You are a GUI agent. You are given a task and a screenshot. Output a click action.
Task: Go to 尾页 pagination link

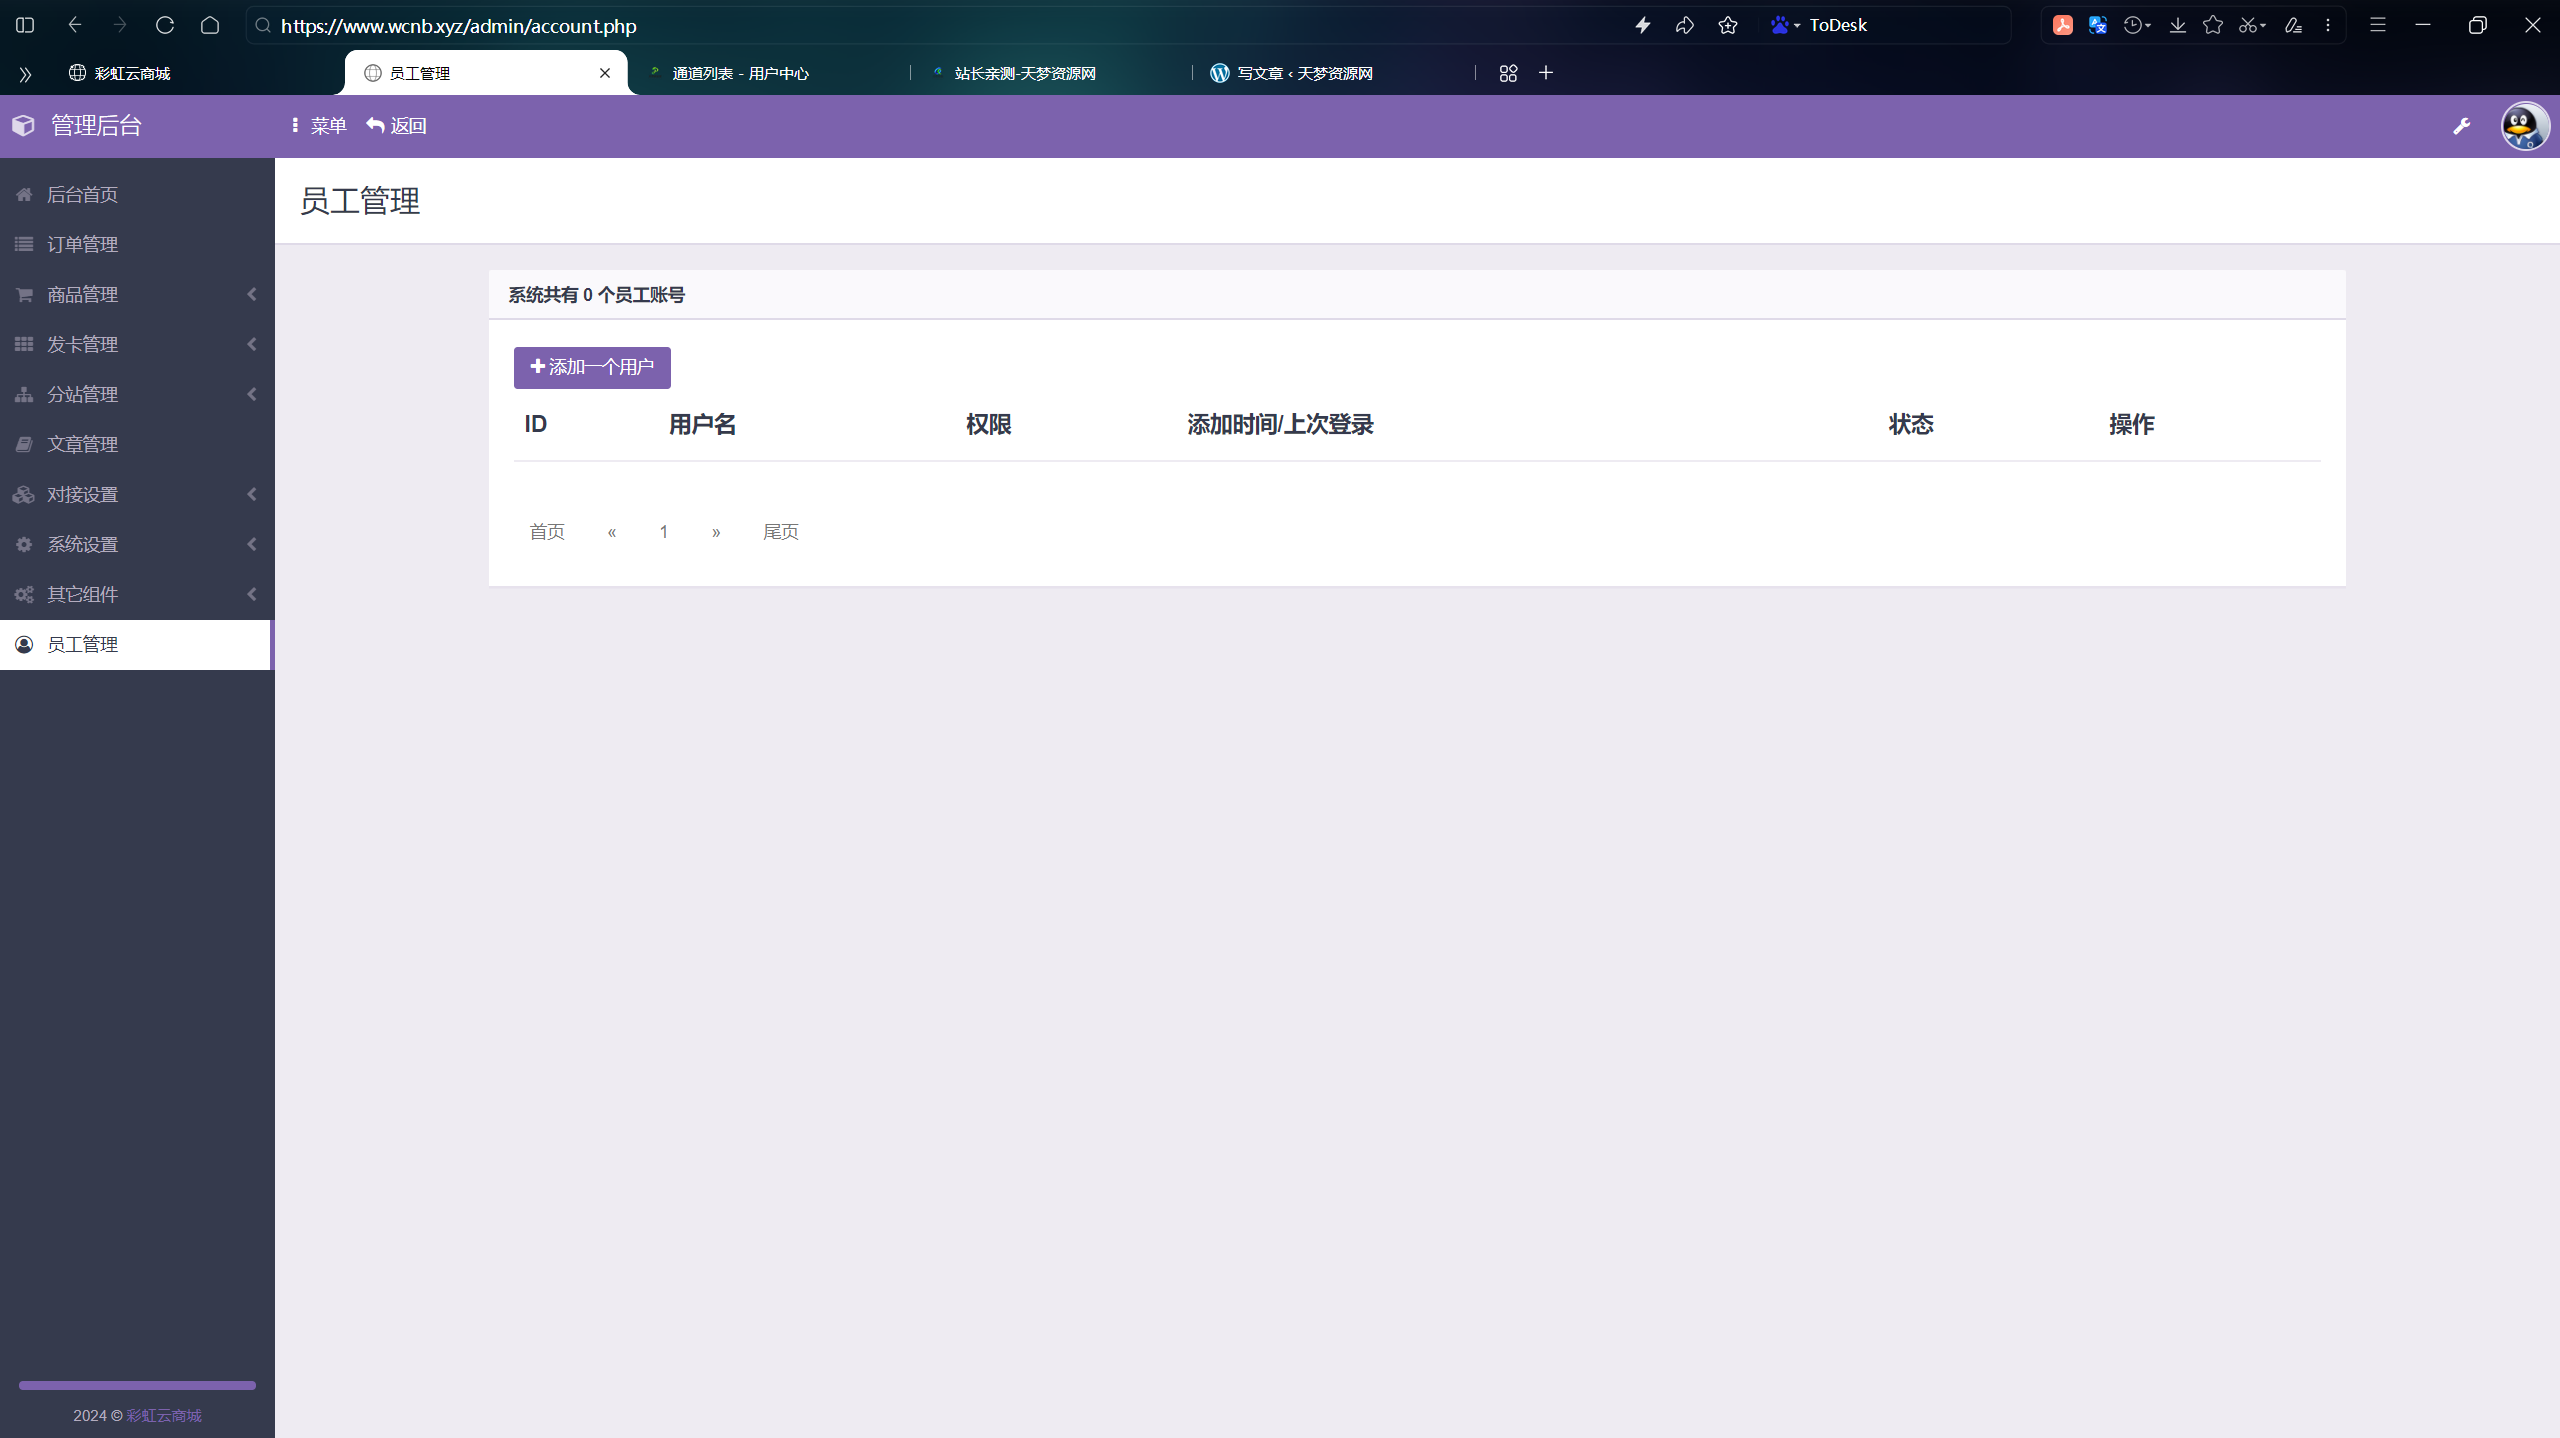point(781,532)
